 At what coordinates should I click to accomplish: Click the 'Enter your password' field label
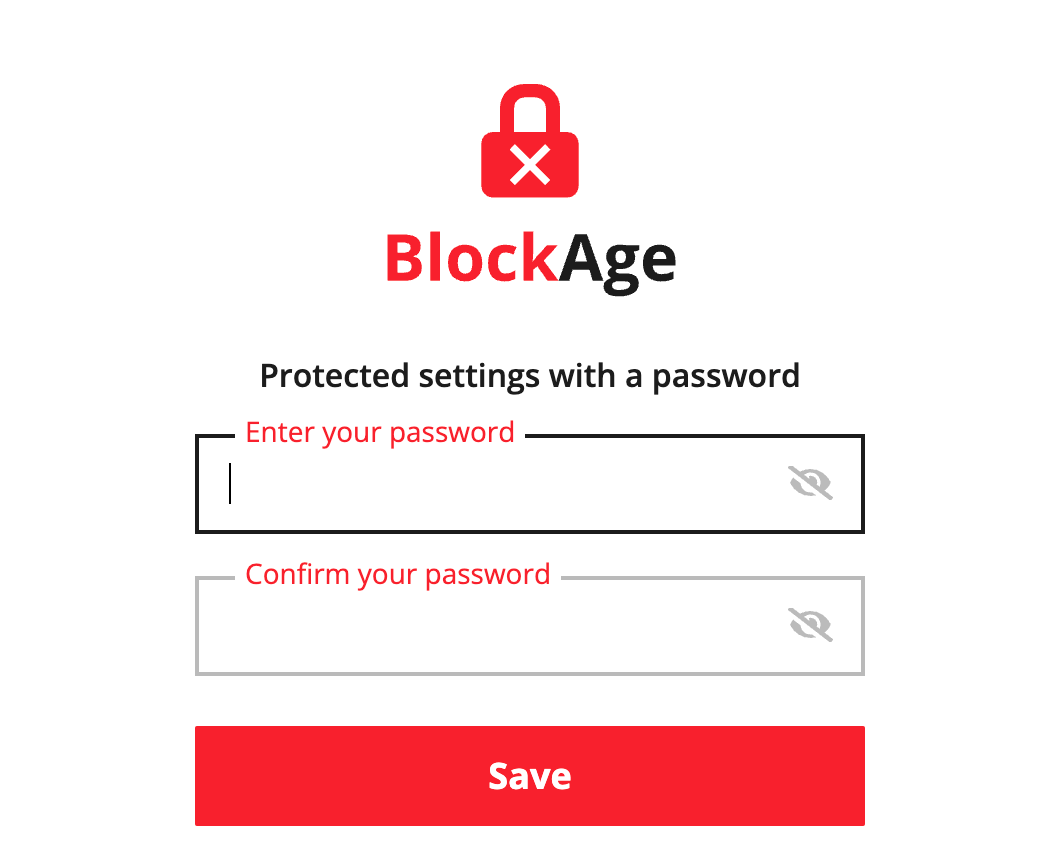pos(380,432)
